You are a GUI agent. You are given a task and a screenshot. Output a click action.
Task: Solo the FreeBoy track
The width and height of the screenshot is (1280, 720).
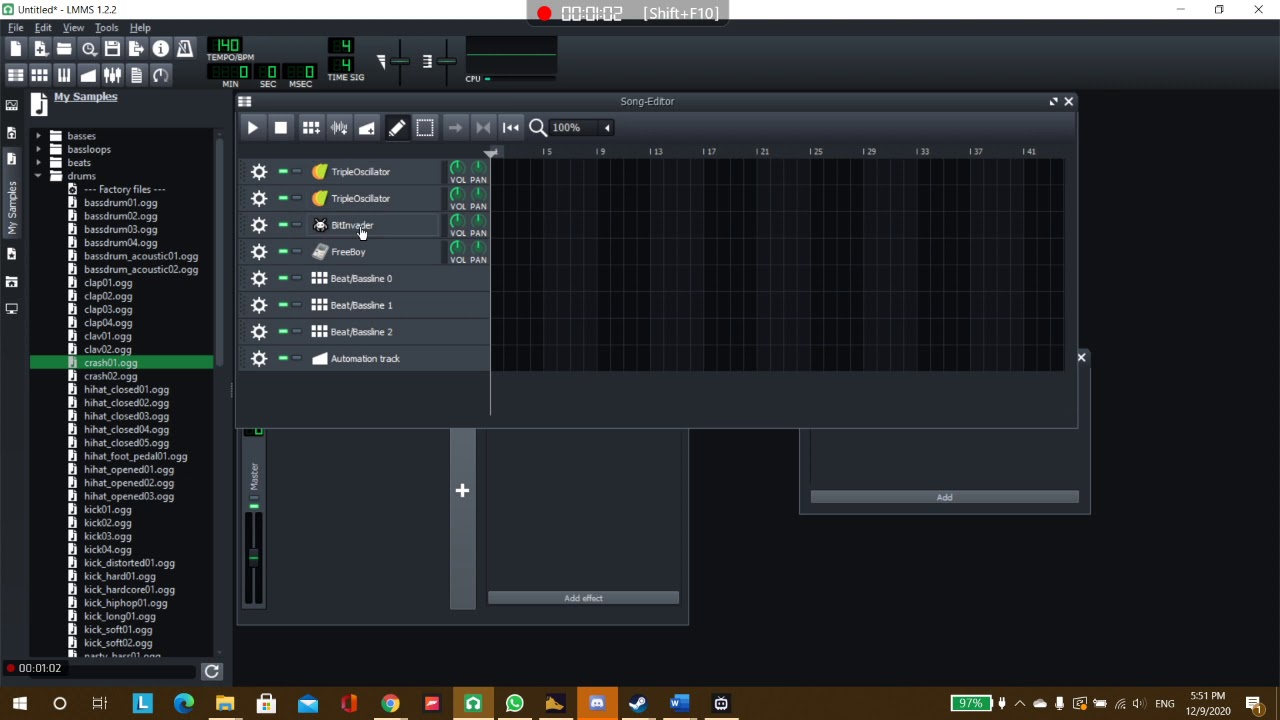[x=297, y=252]
